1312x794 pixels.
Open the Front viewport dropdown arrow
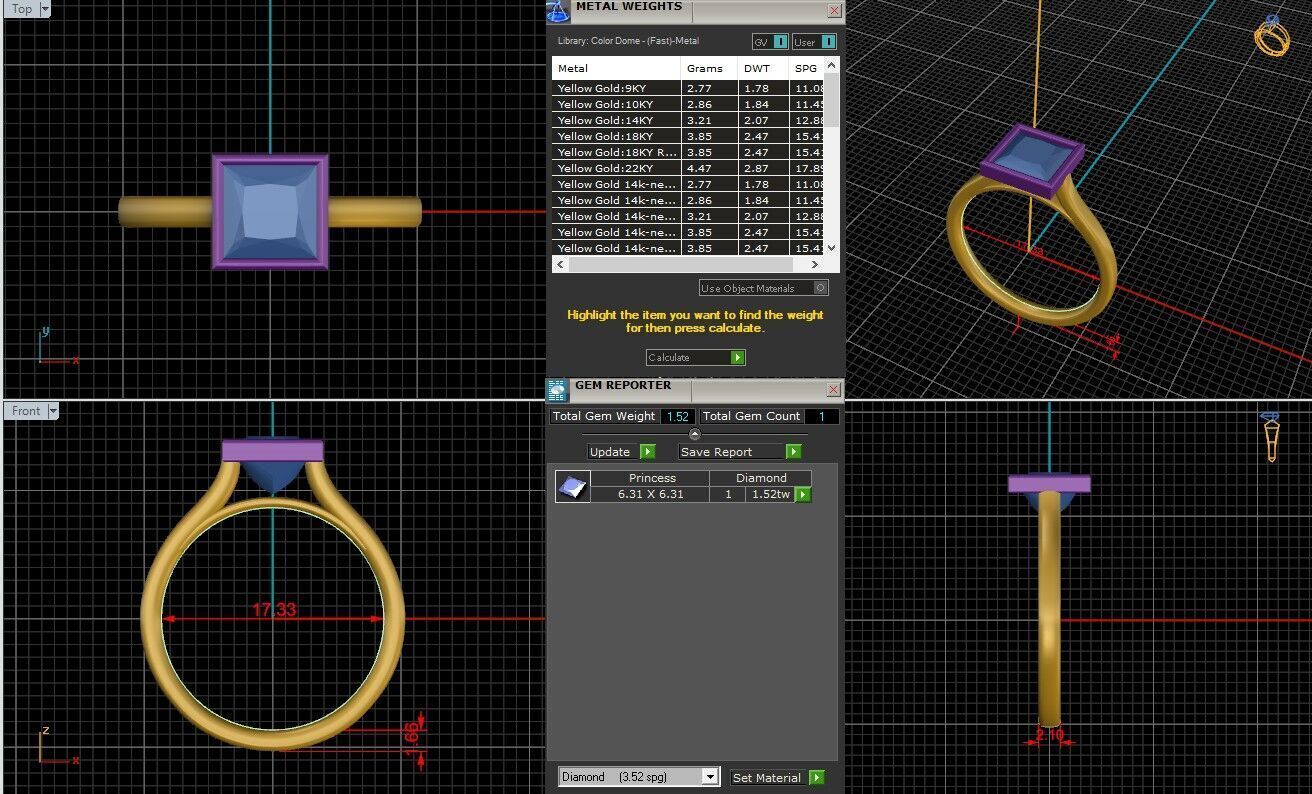pos(52,411)
